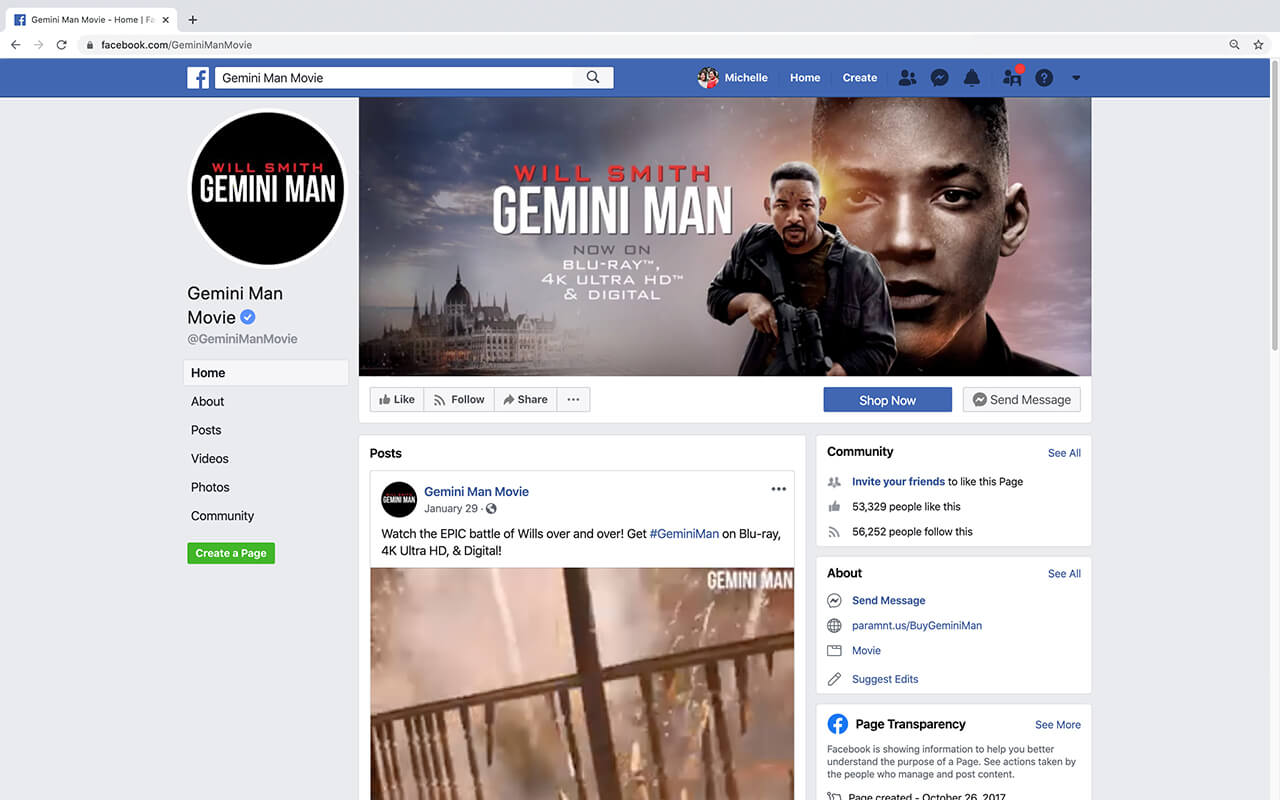
Task: Click "53,329 people like this" text
Action: [906, 506]
